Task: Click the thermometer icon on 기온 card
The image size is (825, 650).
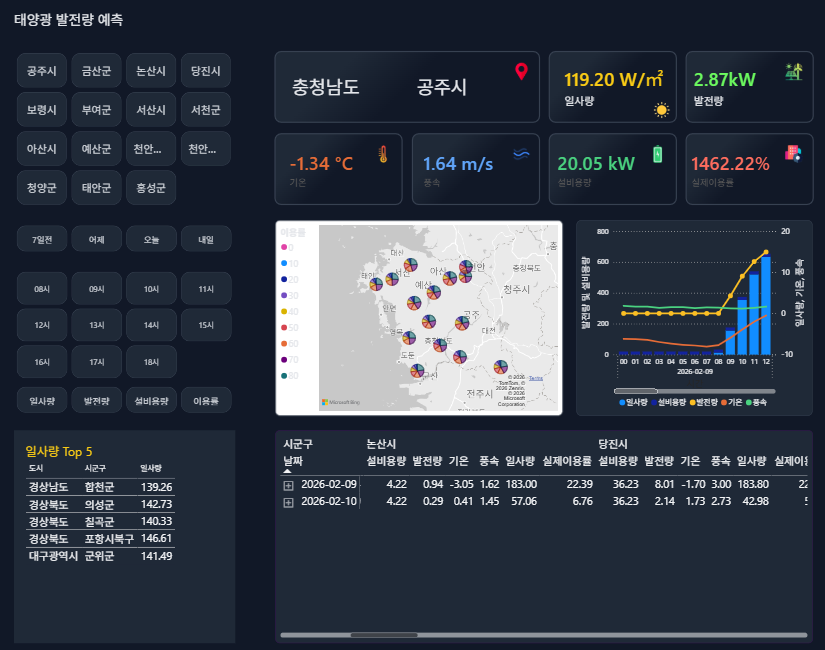Action: tap(383, 154)
